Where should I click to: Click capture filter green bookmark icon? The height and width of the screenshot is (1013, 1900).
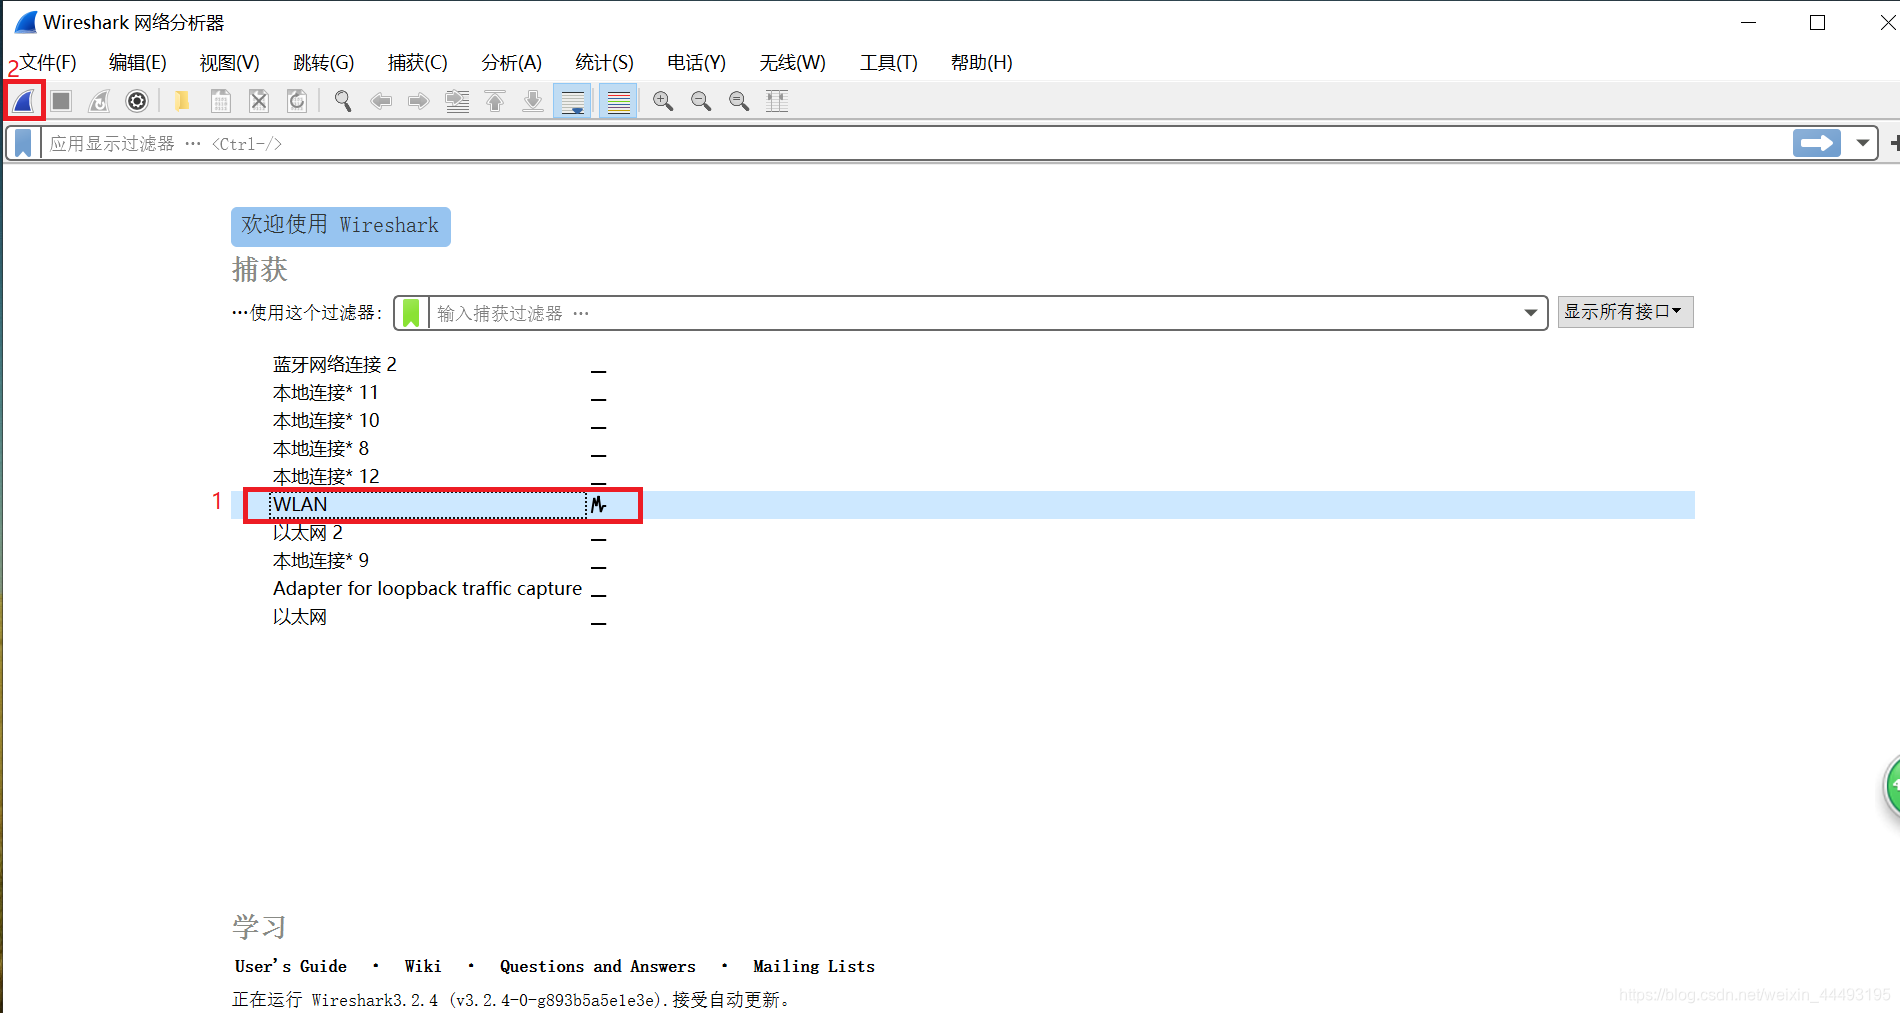point(411,313)
